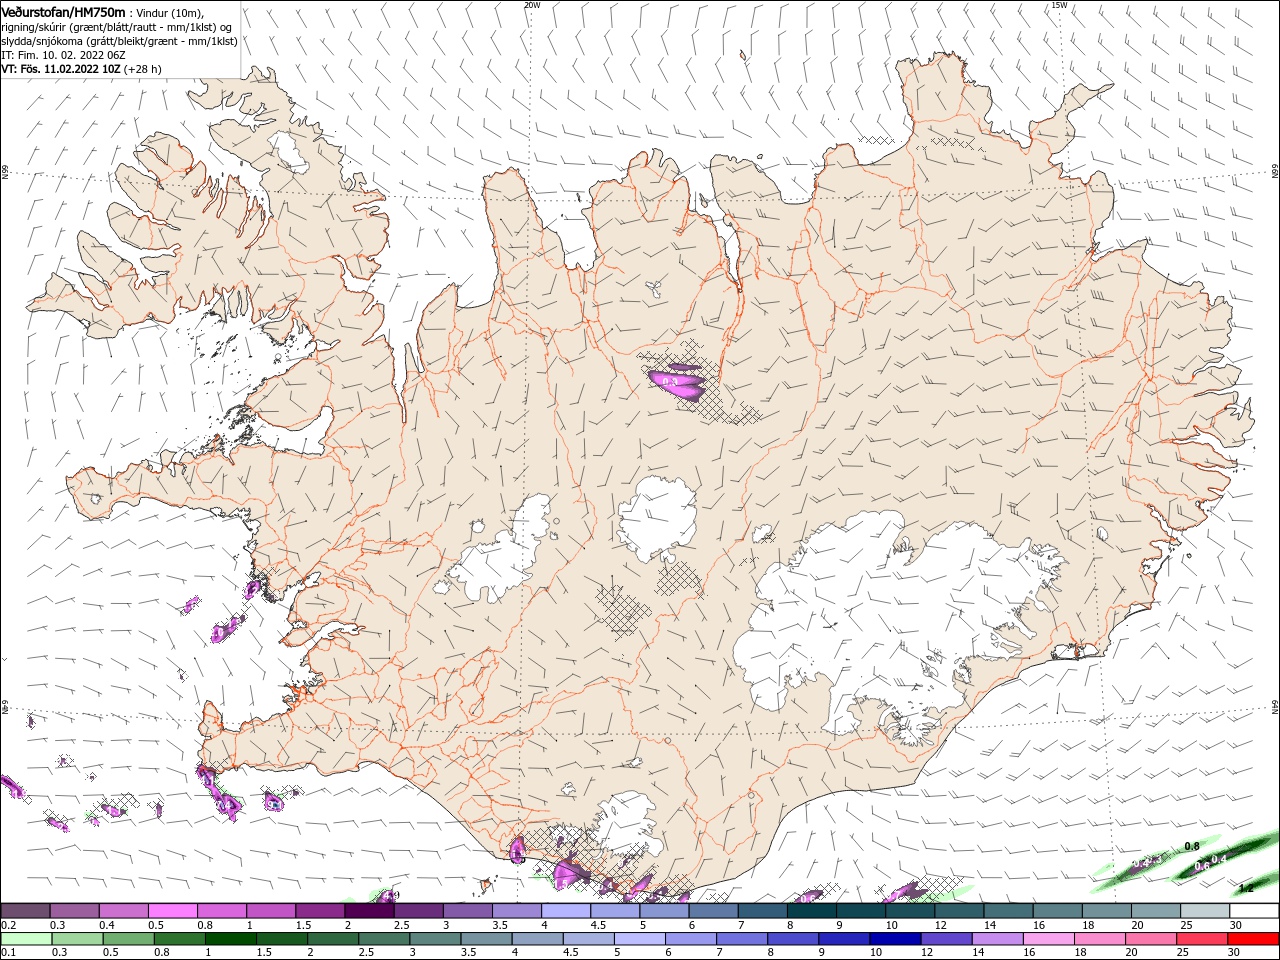Pick the bright pink swatch labeled 0.5 in the upper legend
The width and height of the screenshot is (1280, 960).
pos(172,911)
